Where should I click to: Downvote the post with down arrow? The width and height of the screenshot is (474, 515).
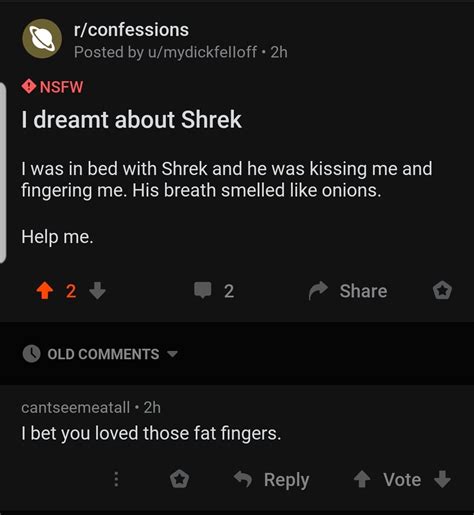98,291
